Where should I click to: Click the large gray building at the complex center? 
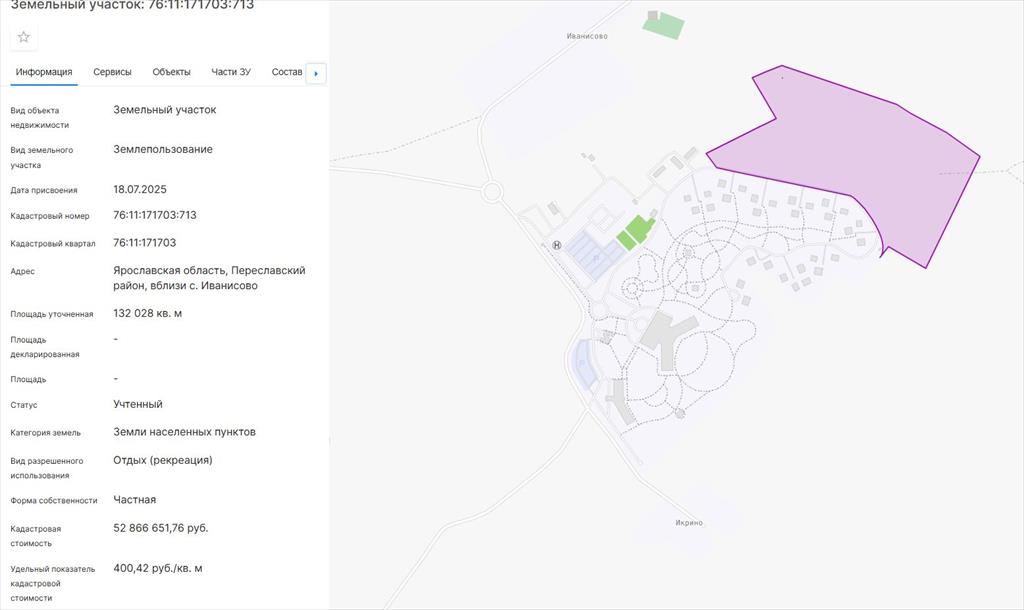pyautogui.click(x=658, y=330)
